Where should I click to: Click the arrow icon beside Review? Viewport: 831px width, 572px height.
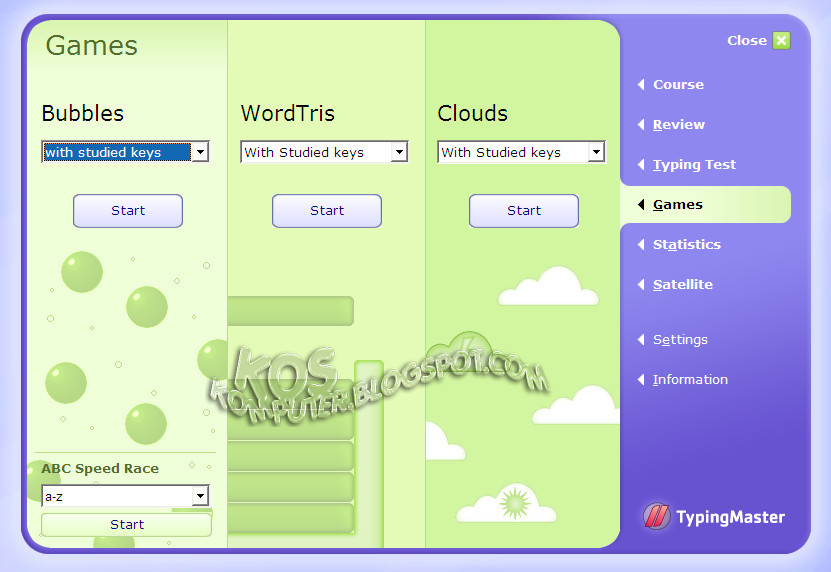641,125
